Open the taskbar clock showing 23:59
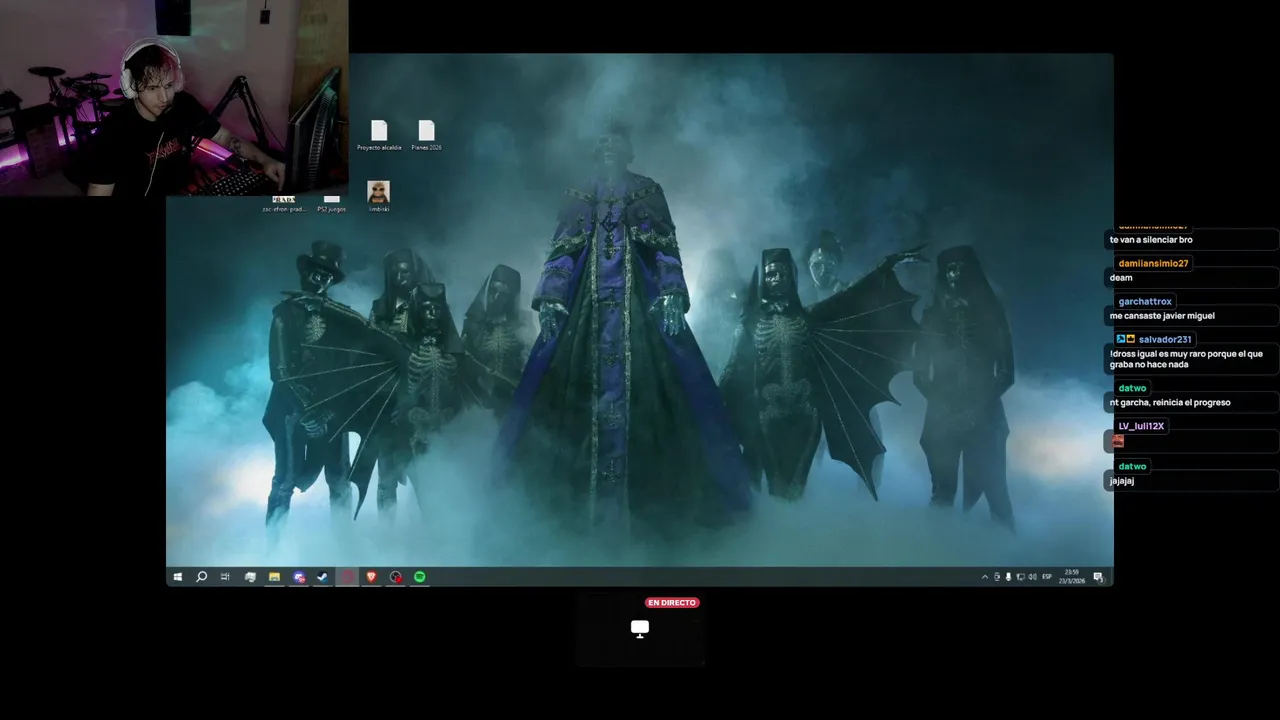 pyautogui.click(x=1071, y=577)
